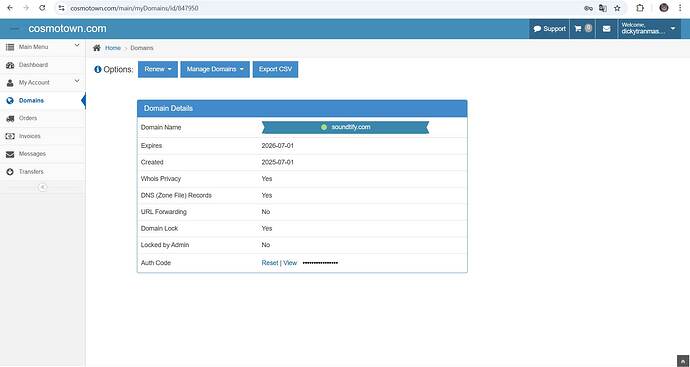Open the Manage Domains dropdown
The image size is (690, 367).
[x=215, y=69]
